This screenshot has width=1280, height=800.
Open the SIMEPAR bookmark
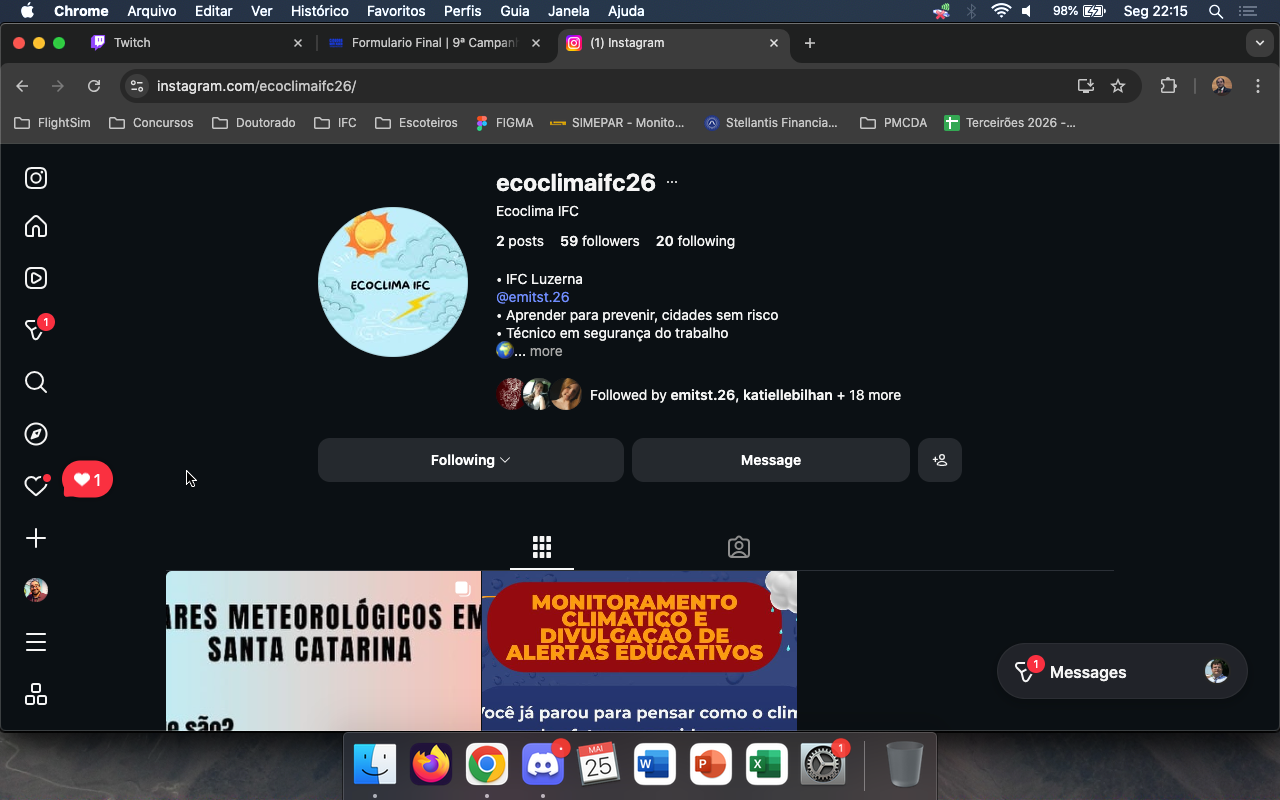tap(617, 123)
